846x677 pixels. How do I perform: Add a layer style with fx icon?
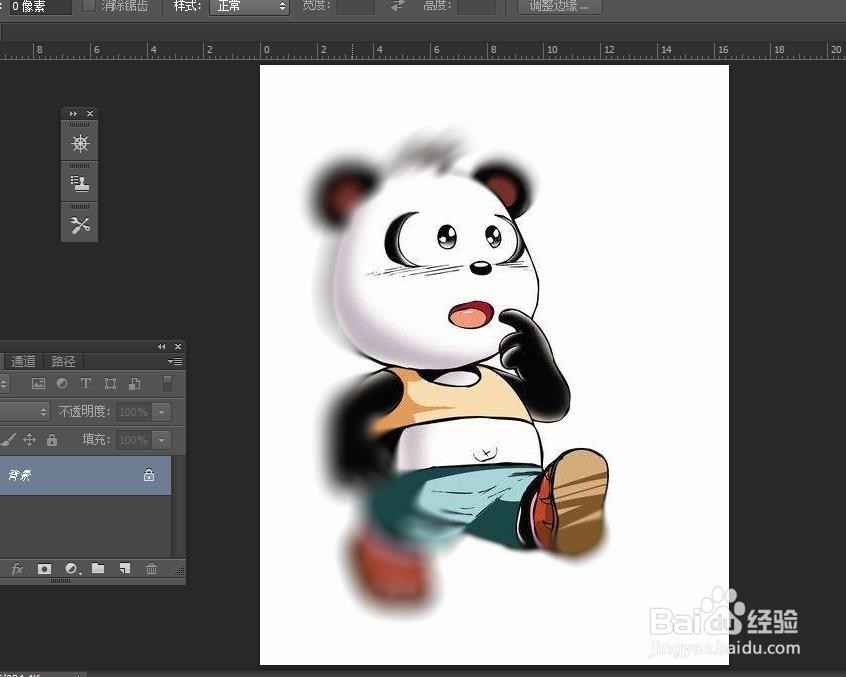click(17, 569)
